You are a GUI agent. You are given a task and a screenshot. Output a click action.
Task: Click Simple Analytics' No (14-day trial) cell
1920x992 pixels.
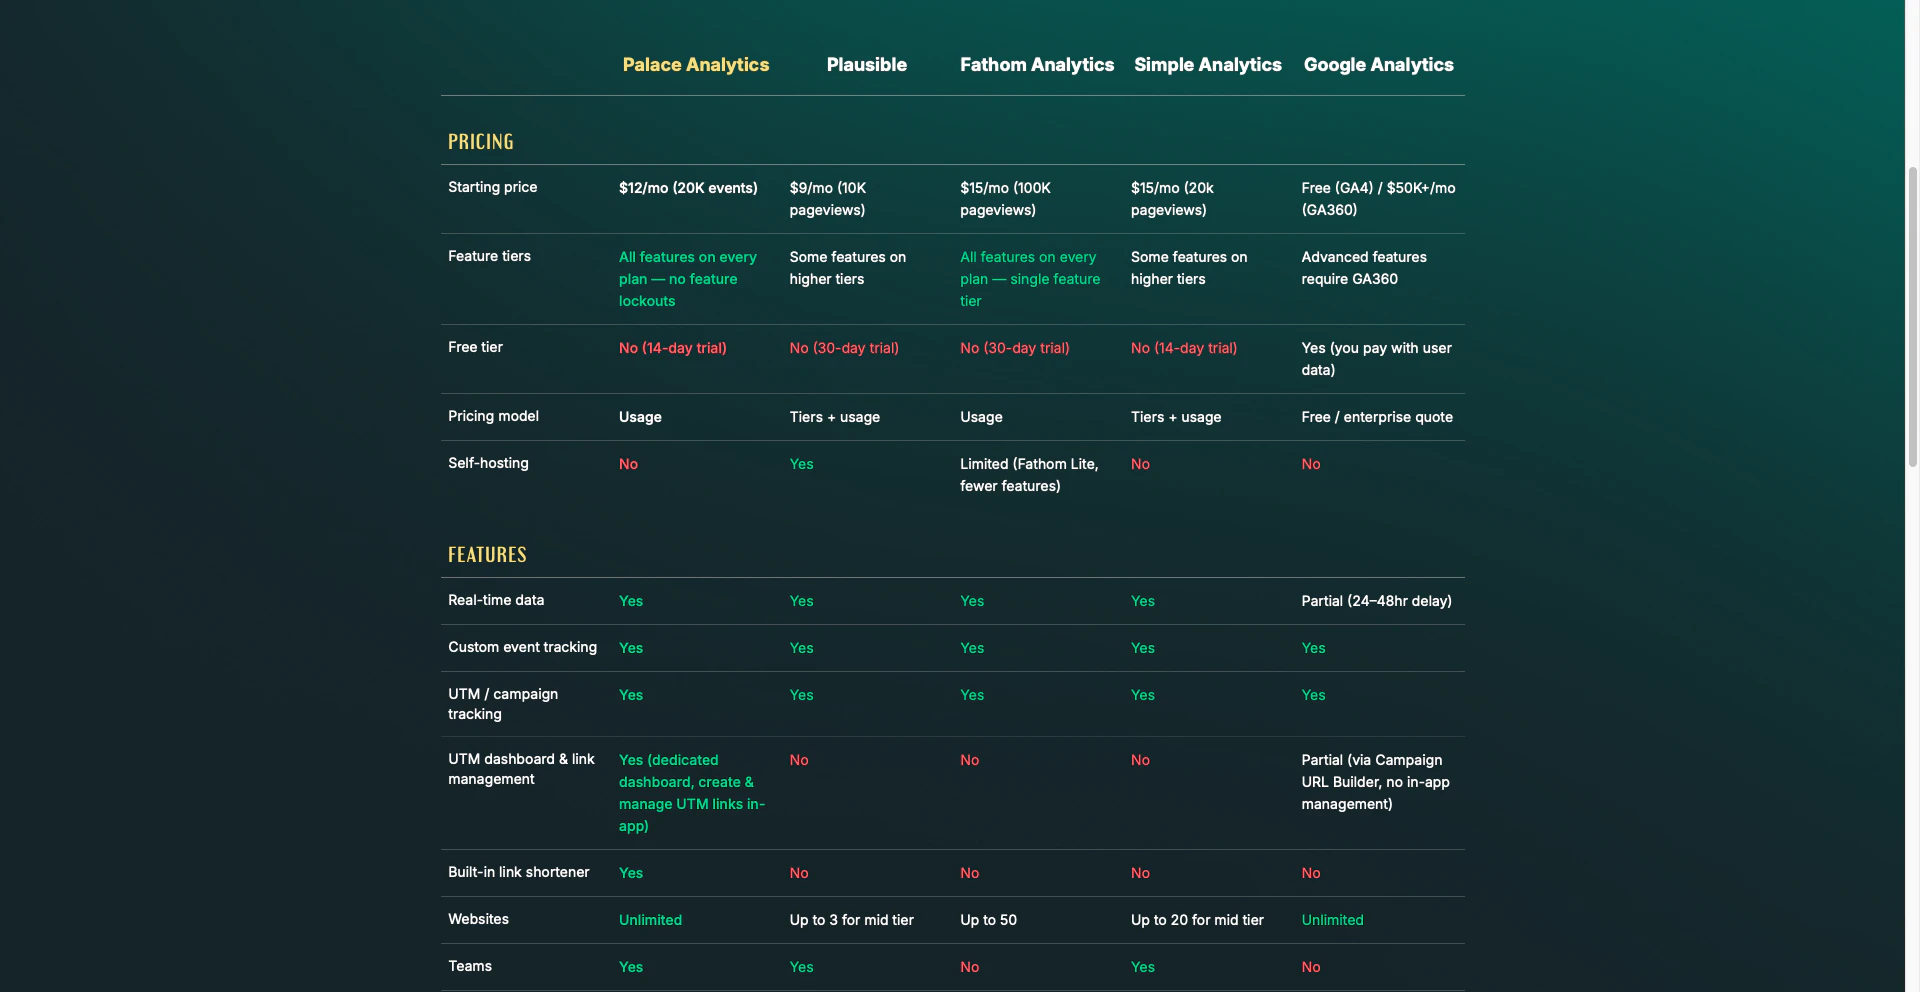1184,348
